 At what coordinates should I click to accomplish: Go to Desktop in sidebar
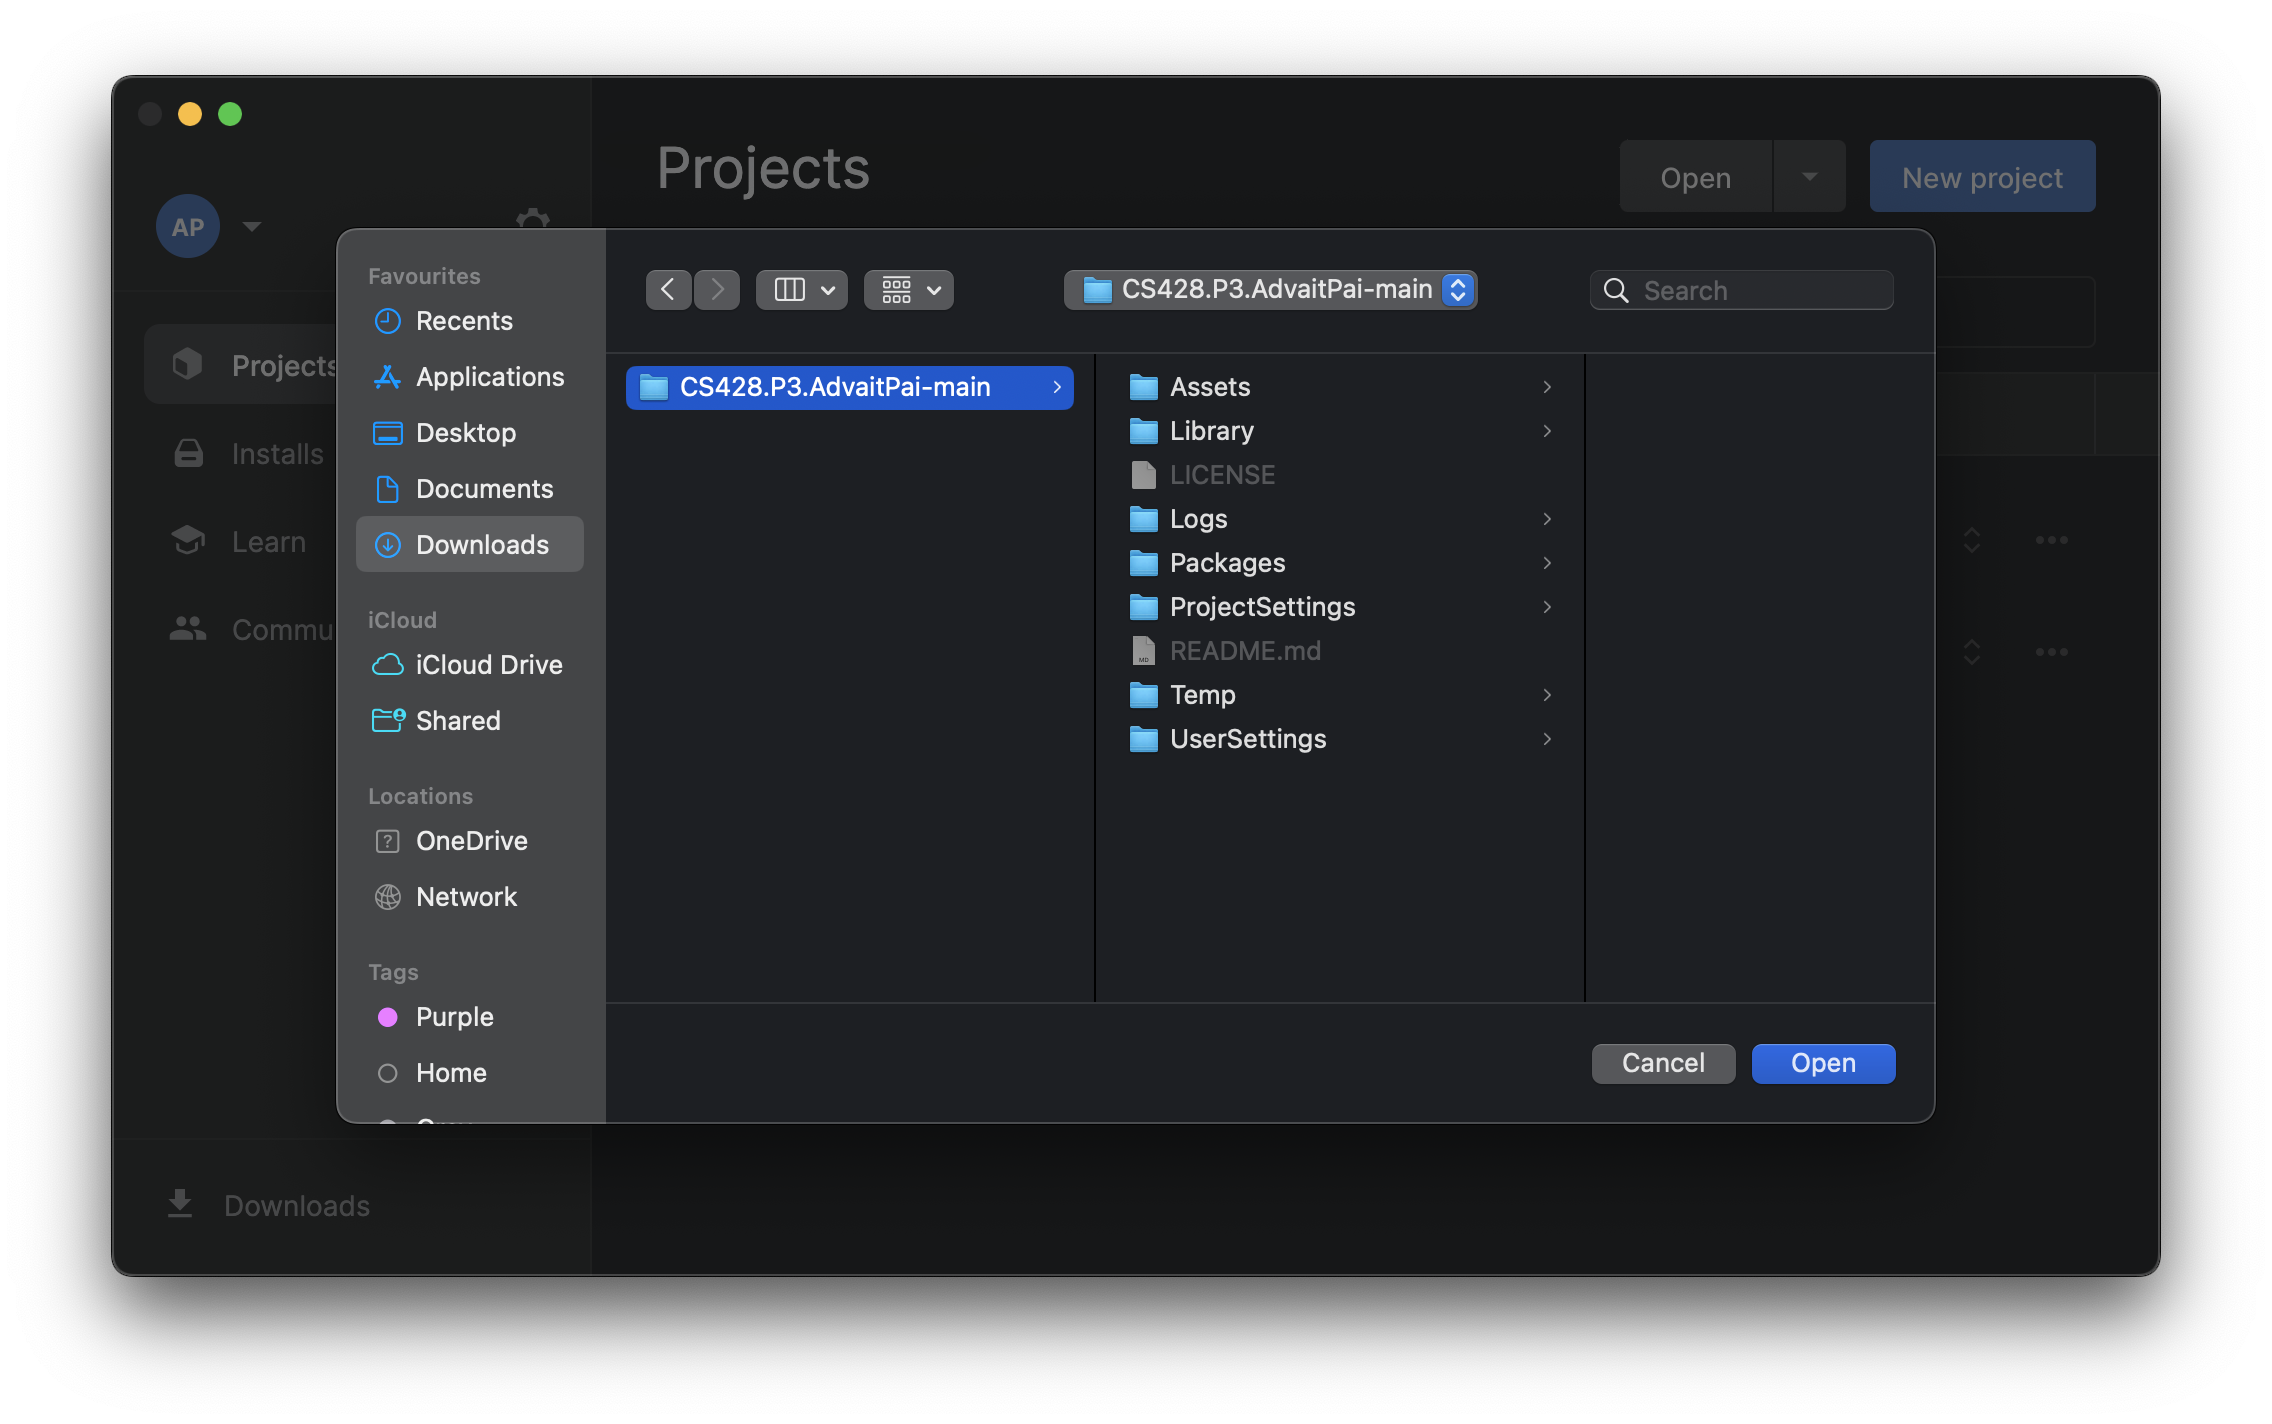tap(465, 433)
